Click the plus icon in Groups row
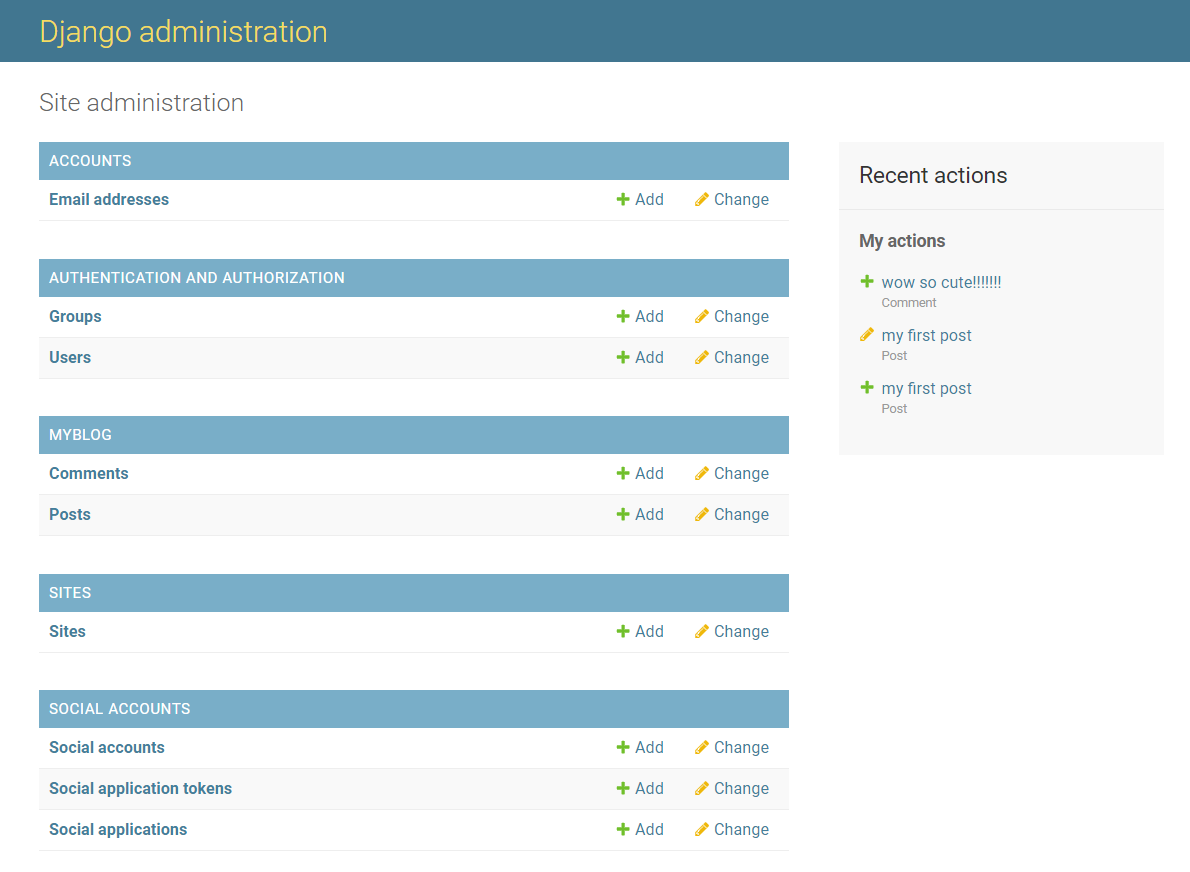This screenshot has width=1190, height=872. click(x=623, y=316)
